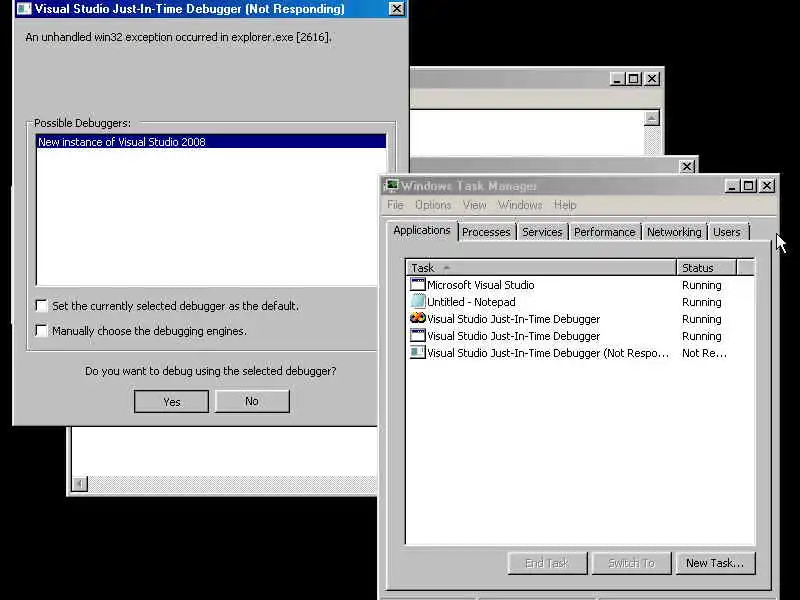Click the icon of the Not Responding debugger task
The width and height of the screenshot is (800, 600).
click(417, 353)
